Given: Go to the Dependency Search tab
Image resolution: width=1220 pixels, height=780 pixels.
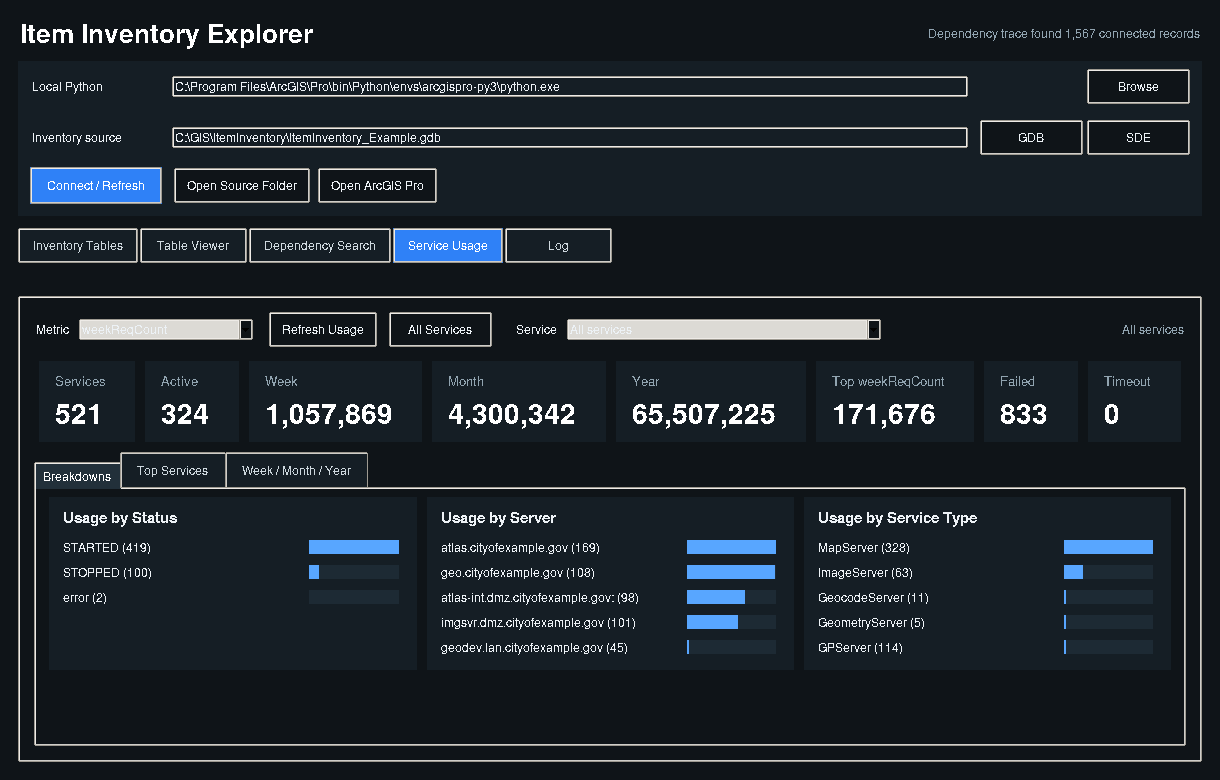Looking at the screenshot, I should click(x=320, y=246).
